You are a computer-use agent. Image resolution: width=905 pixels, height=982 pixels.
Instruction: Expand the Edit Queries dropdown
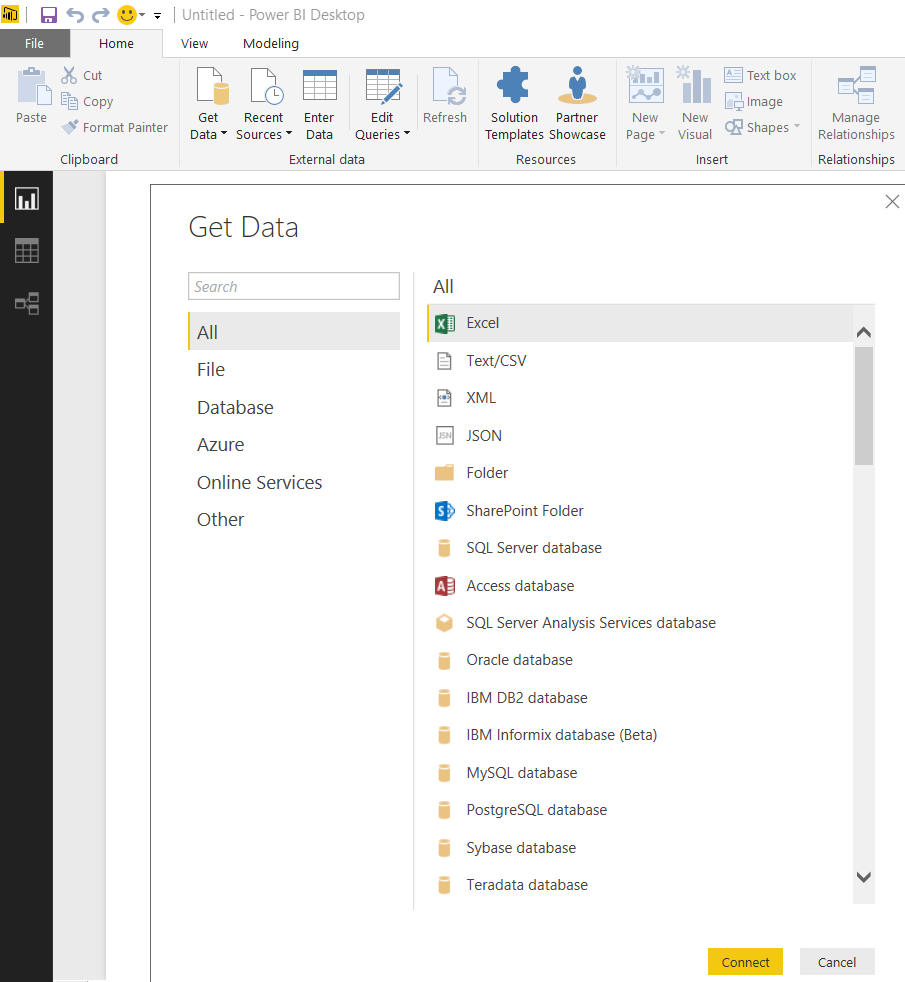click(407, 135)
